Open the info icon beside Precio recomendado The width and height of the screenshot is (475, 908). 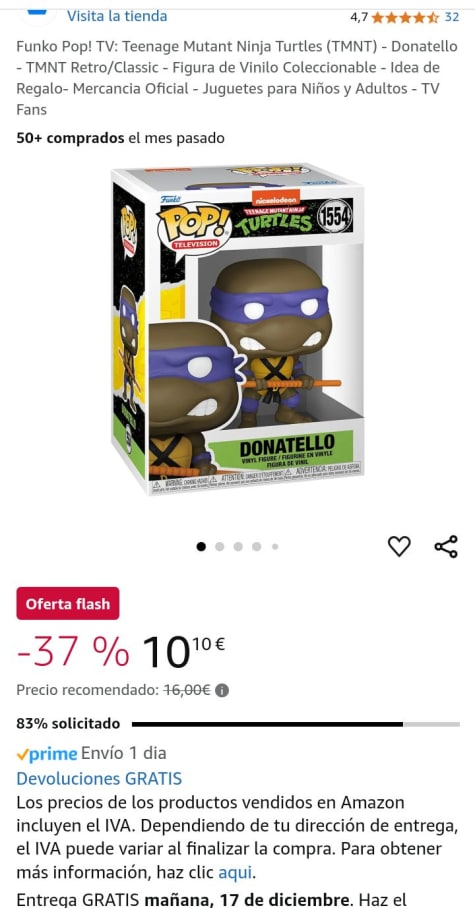222,690
